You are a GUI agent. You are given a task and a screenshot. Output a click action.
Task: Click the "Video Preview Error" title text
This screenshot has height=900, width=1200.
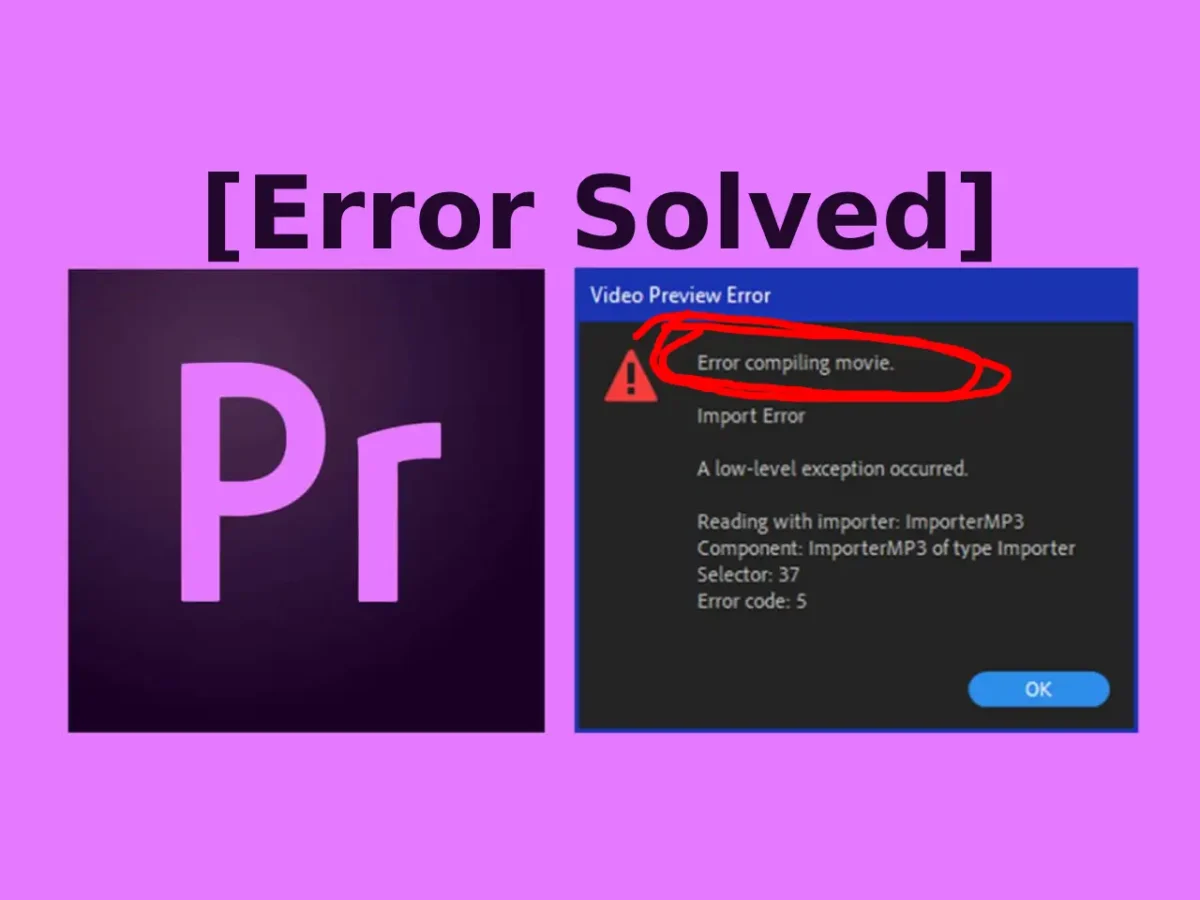click(x=680, y=295)
